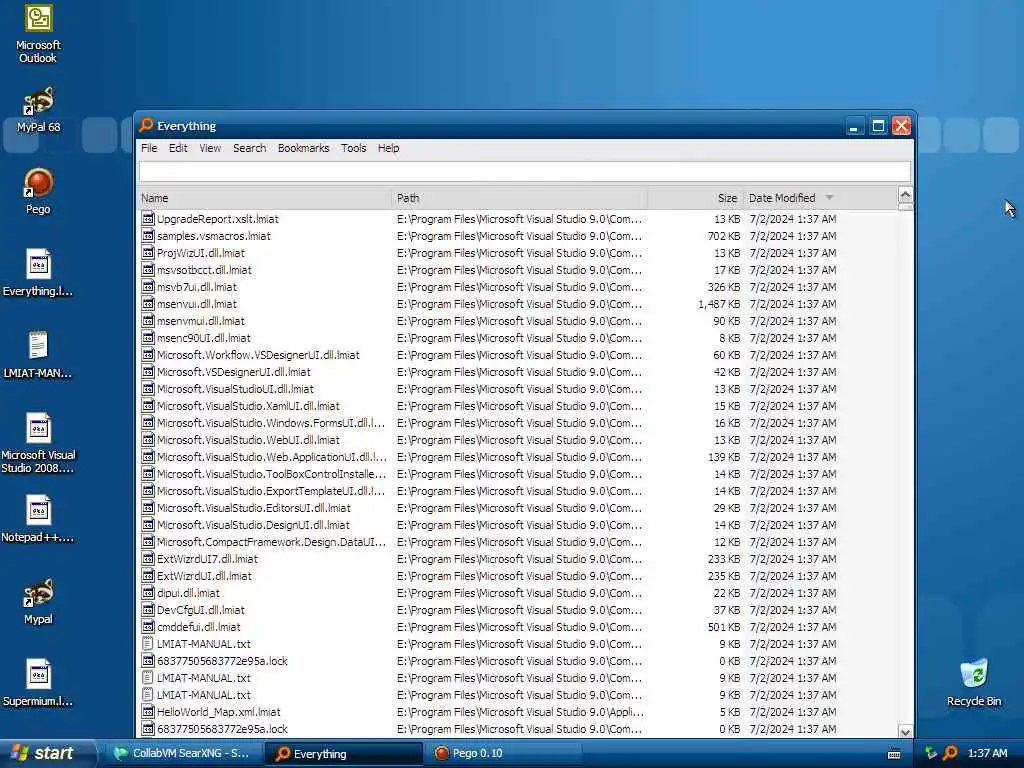Image resolution: width=1024 pixels, height=768 pixels.
Task: Click the 501 KB size cell
Action: click(724, 627)
